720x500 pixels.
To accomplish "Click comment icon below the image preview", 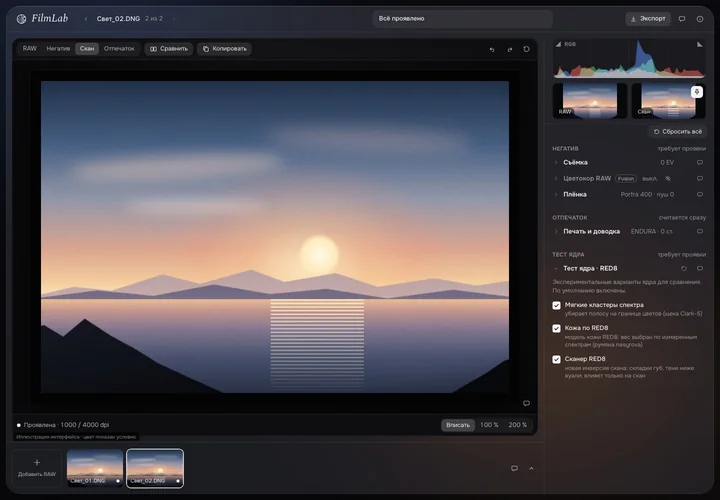I will [x=526, y=403].
